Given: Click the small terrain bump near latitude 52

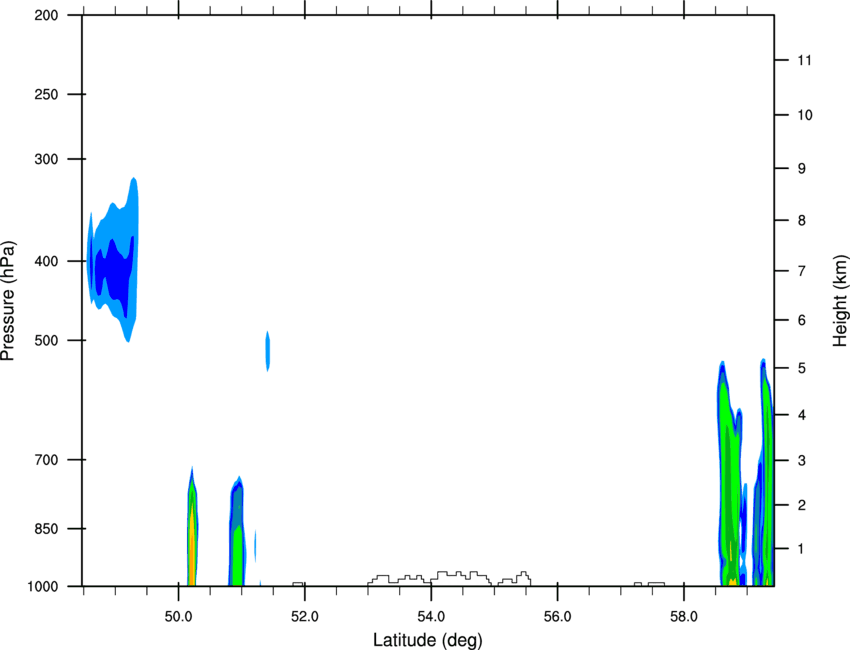Looking at the screenshot, I should pyautogui.click(x=298, y=584).
